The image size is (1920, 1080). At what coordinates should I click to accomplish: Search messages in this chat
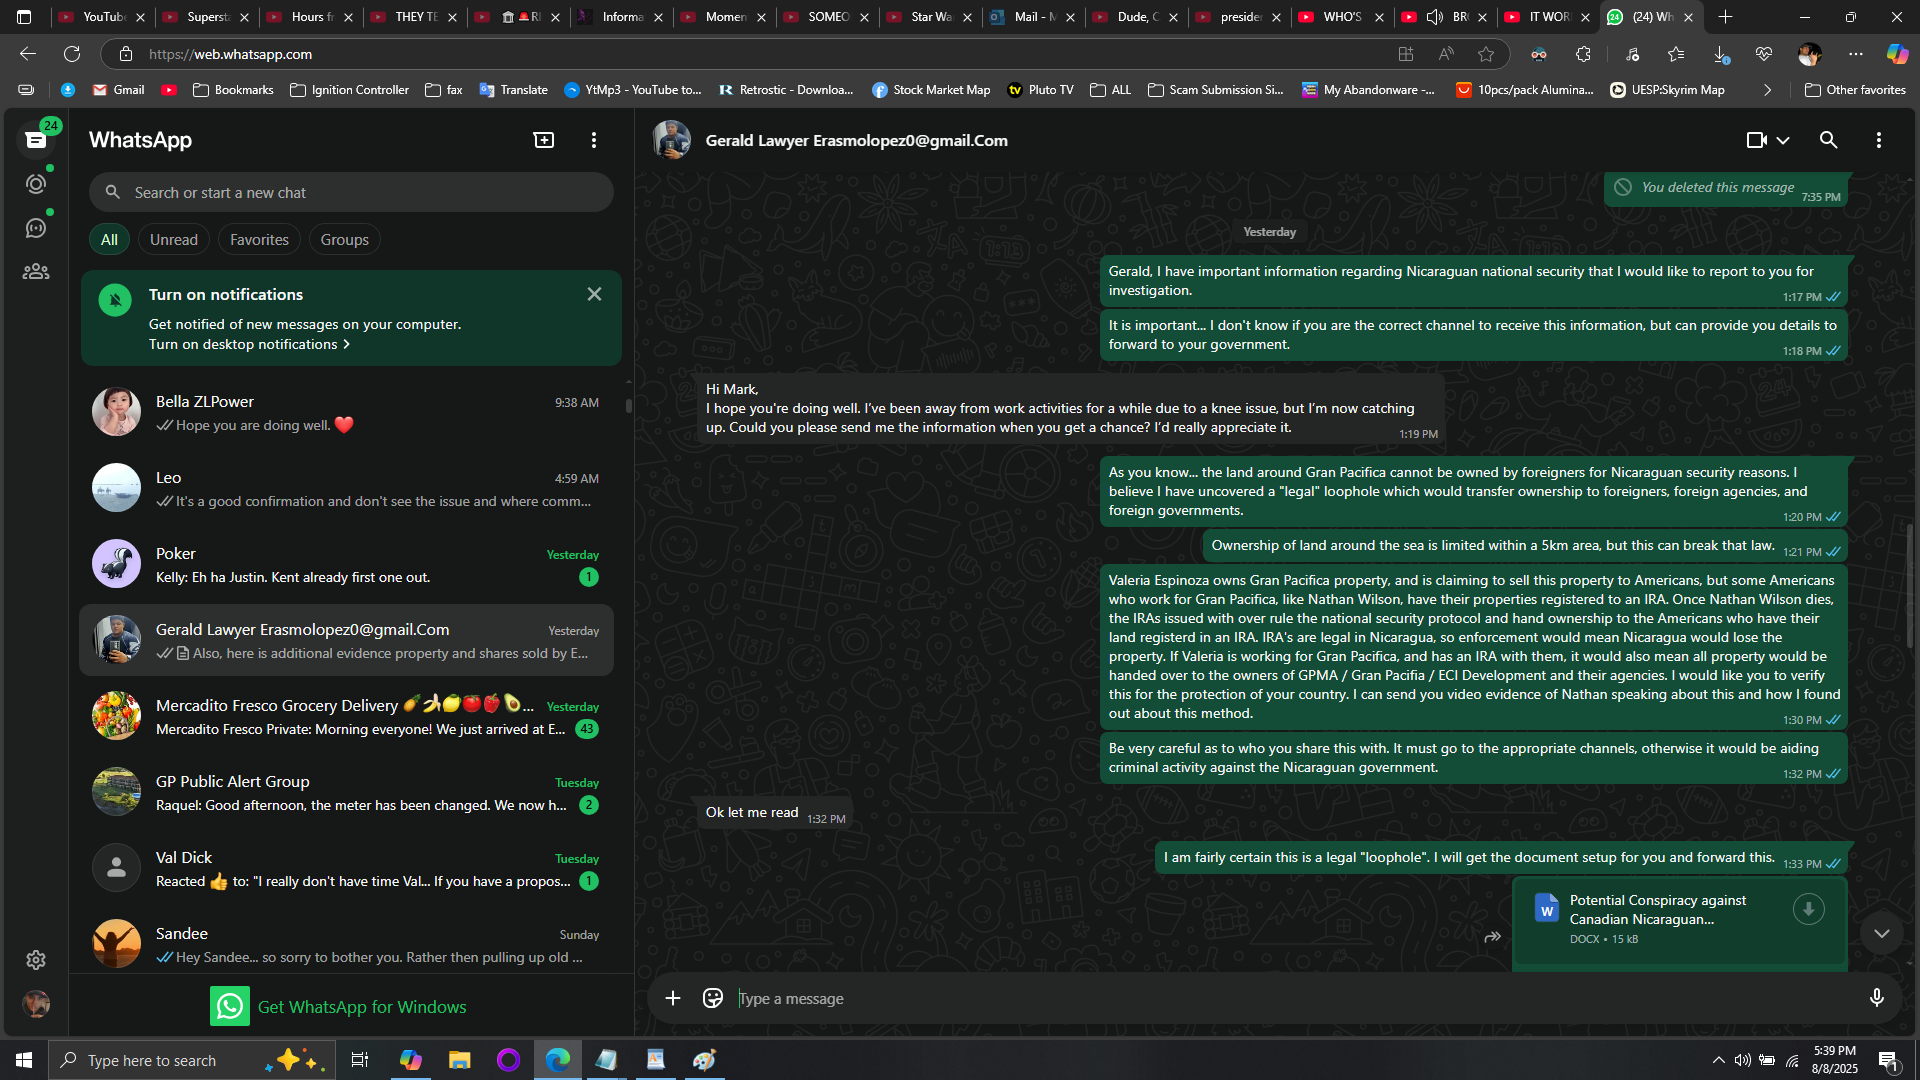click(1828, 140)
